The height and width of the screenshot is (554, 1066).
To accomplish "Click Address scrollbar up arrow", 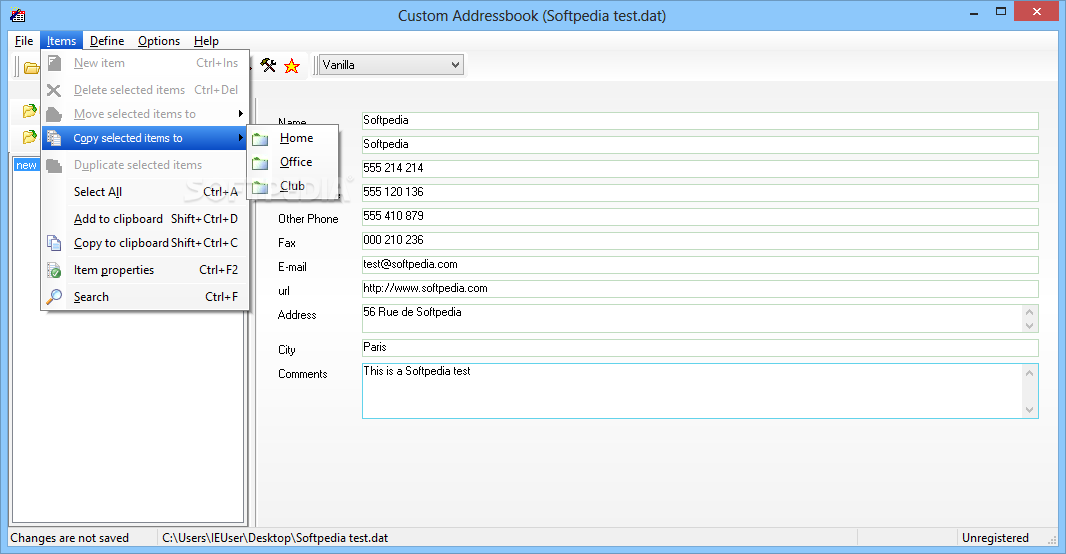I will [x=1029, y=312].
